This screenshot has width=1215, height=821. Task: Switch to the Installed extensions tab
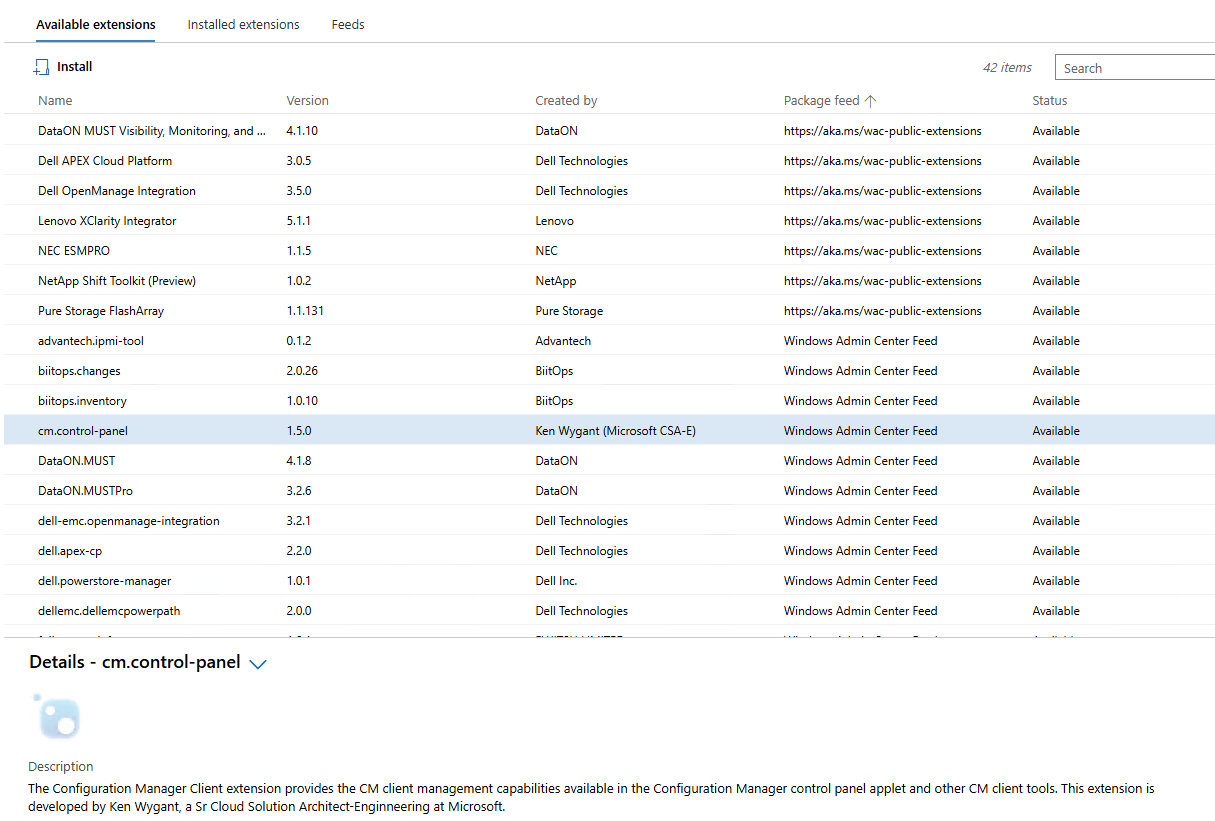coord(243,24)
